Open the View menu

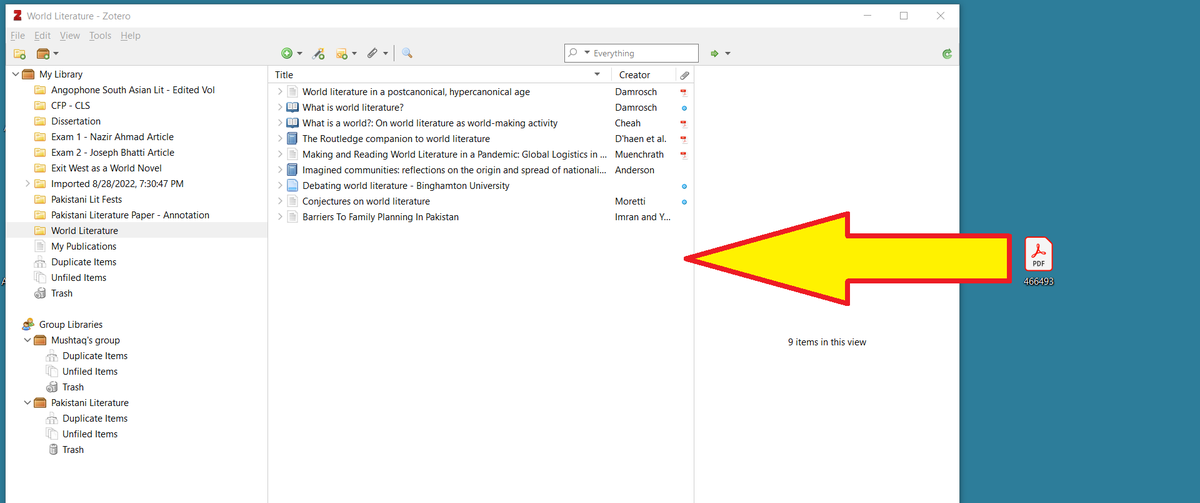70,36
